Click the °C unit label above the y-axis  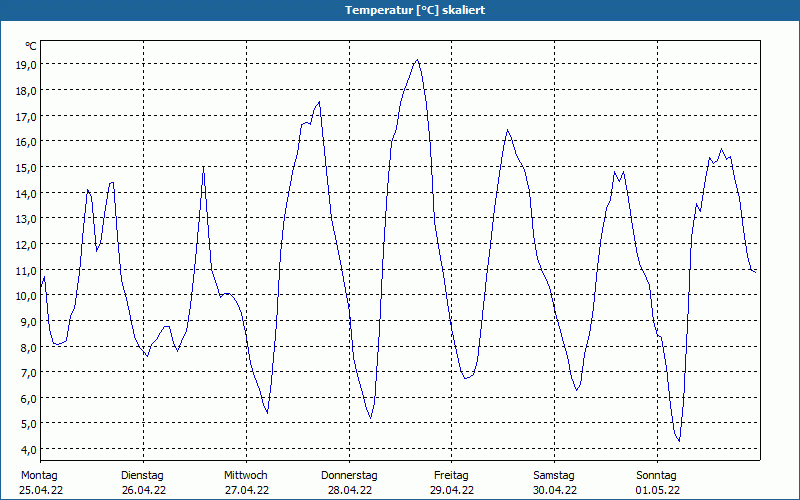click(31, 46)
